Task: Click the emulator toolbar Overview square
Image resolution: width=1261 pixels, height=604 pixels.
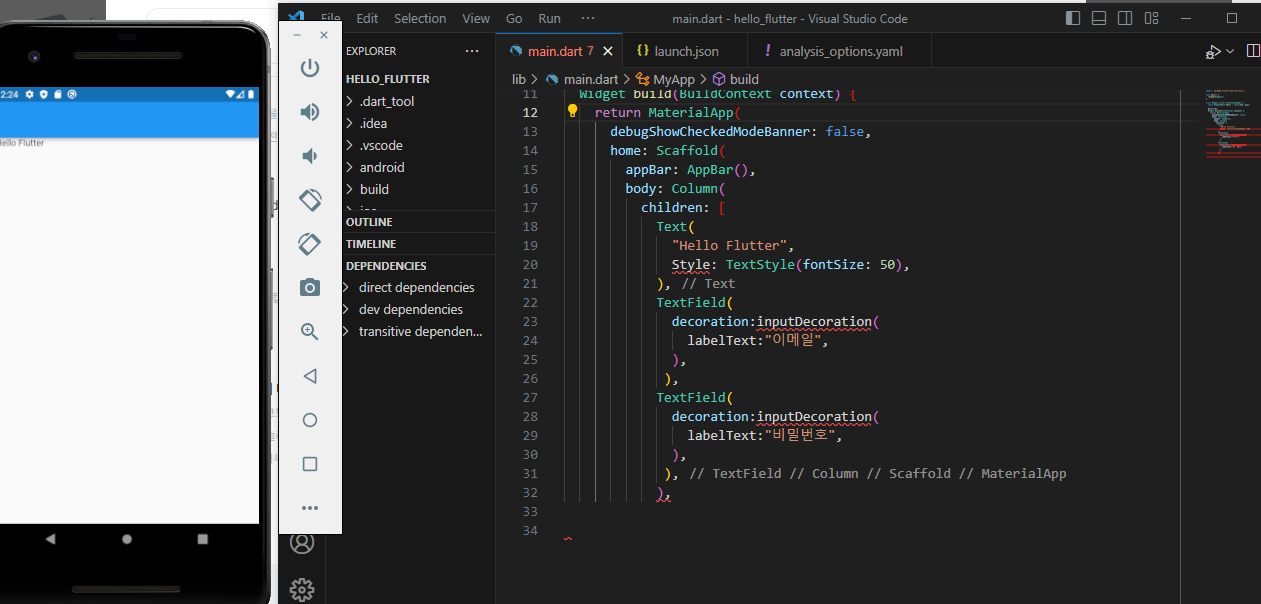Action: coord(310,464)
